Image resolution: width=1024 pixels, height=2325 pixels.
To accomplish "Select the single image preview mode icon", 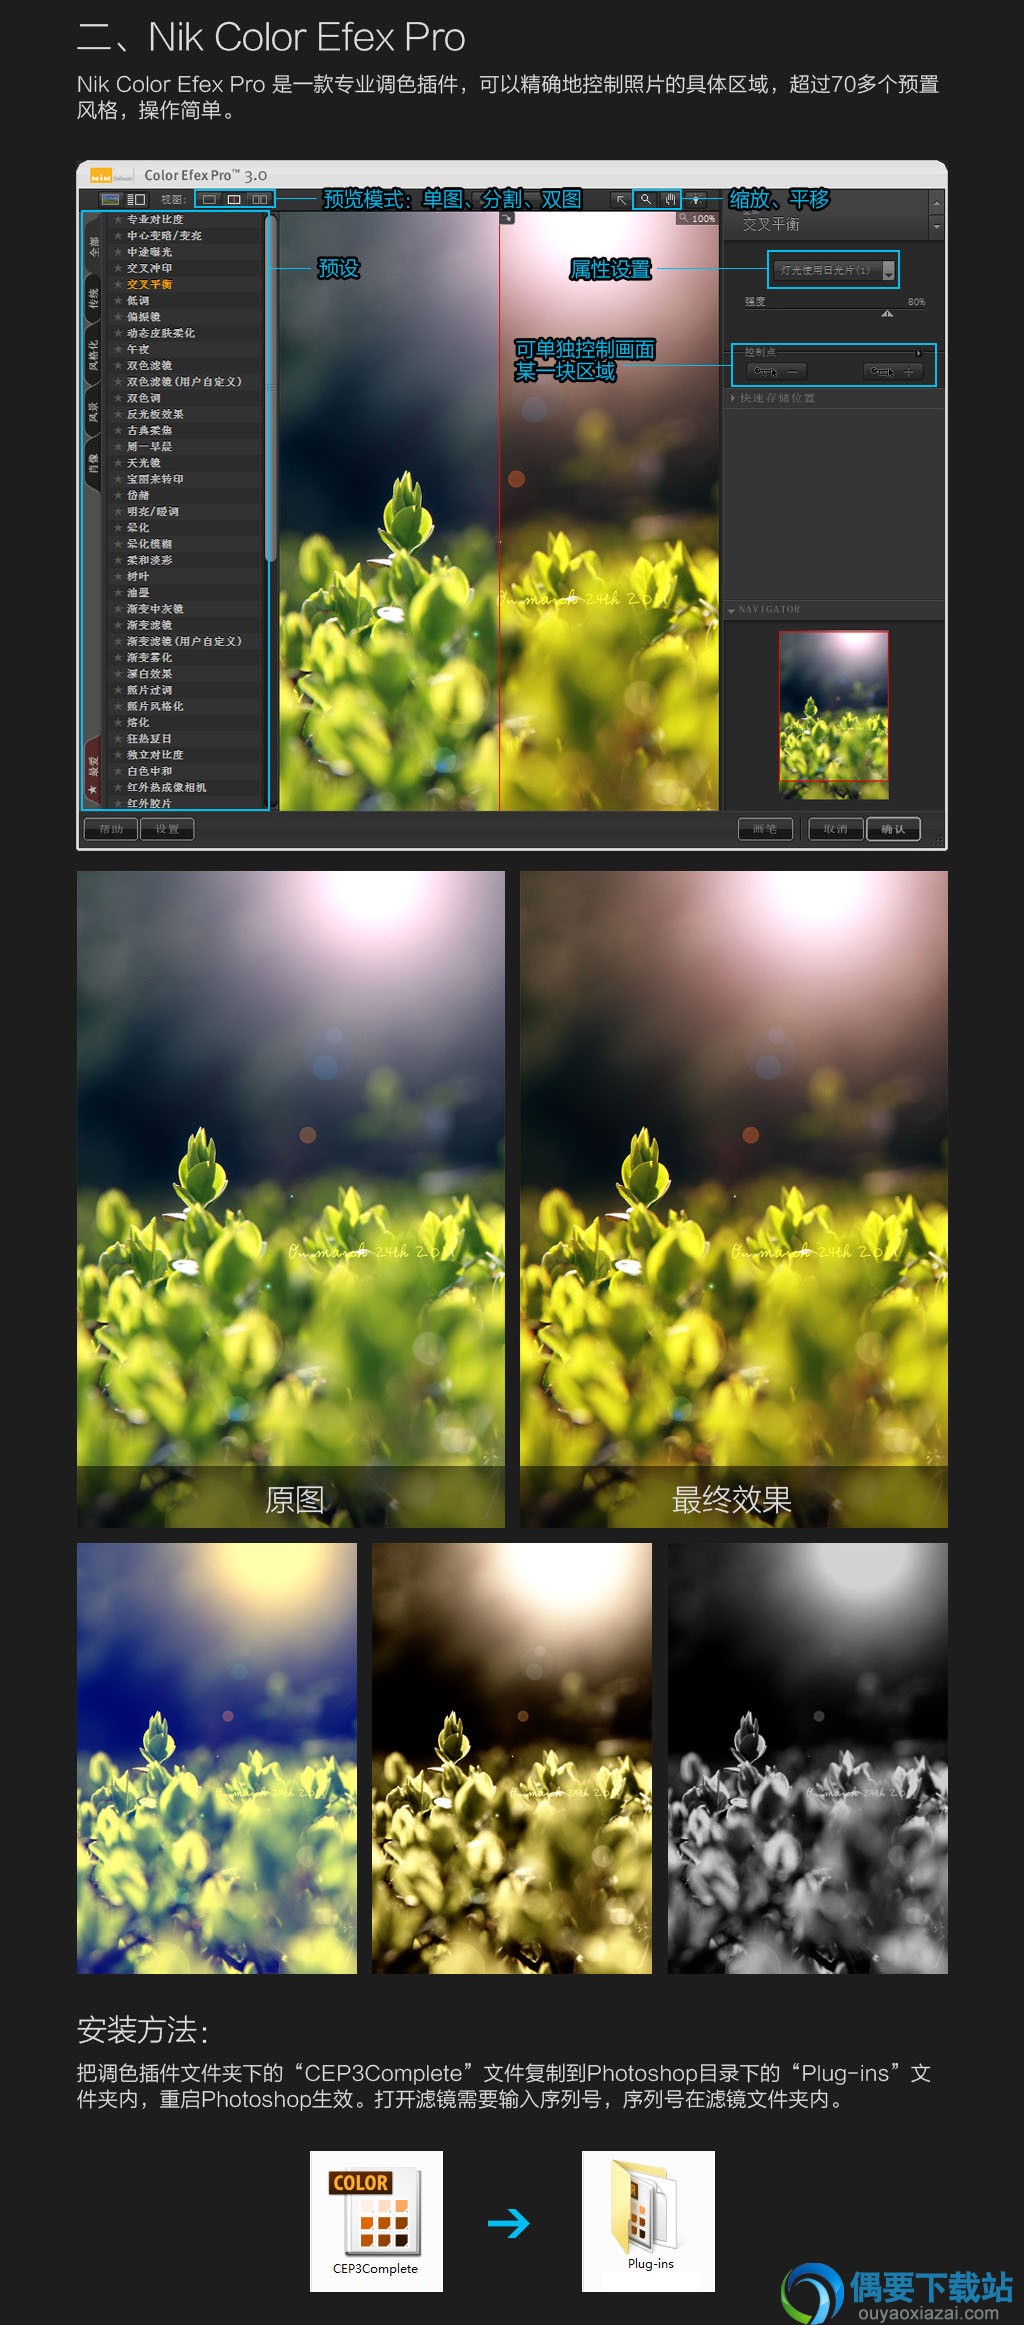I will pyautogui.click(x=209, y=200).
